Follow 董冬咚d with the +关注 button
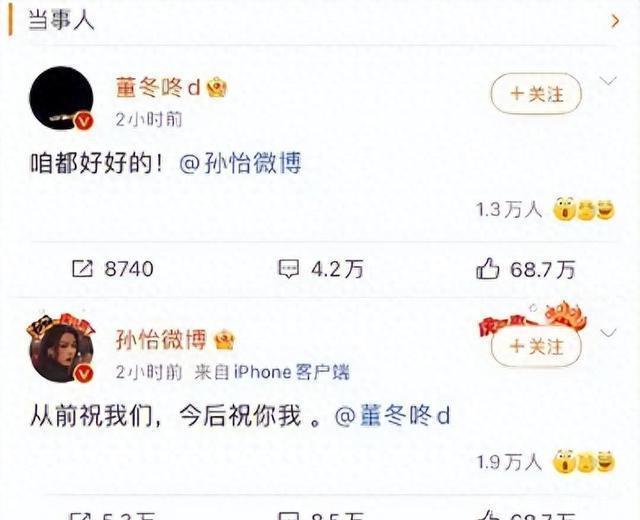Screen dimensions: 640x520 [536, 94]
